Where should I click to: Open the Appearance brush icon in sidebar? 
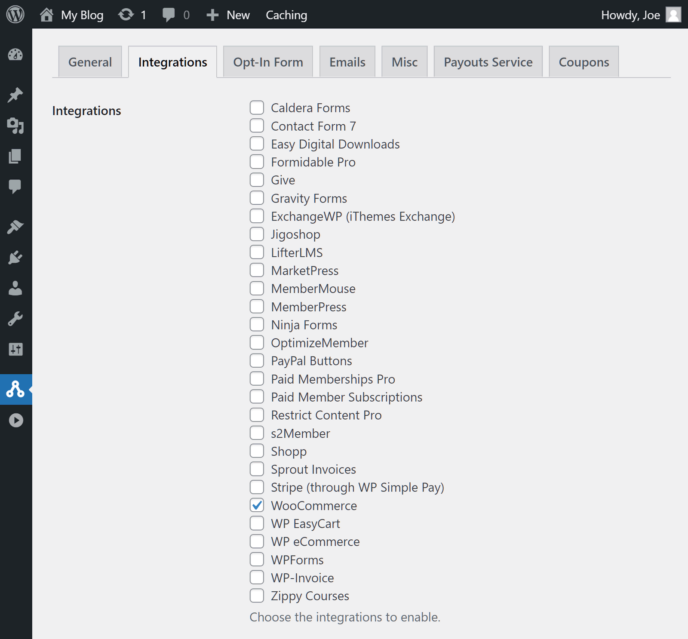tap(15, 226)
